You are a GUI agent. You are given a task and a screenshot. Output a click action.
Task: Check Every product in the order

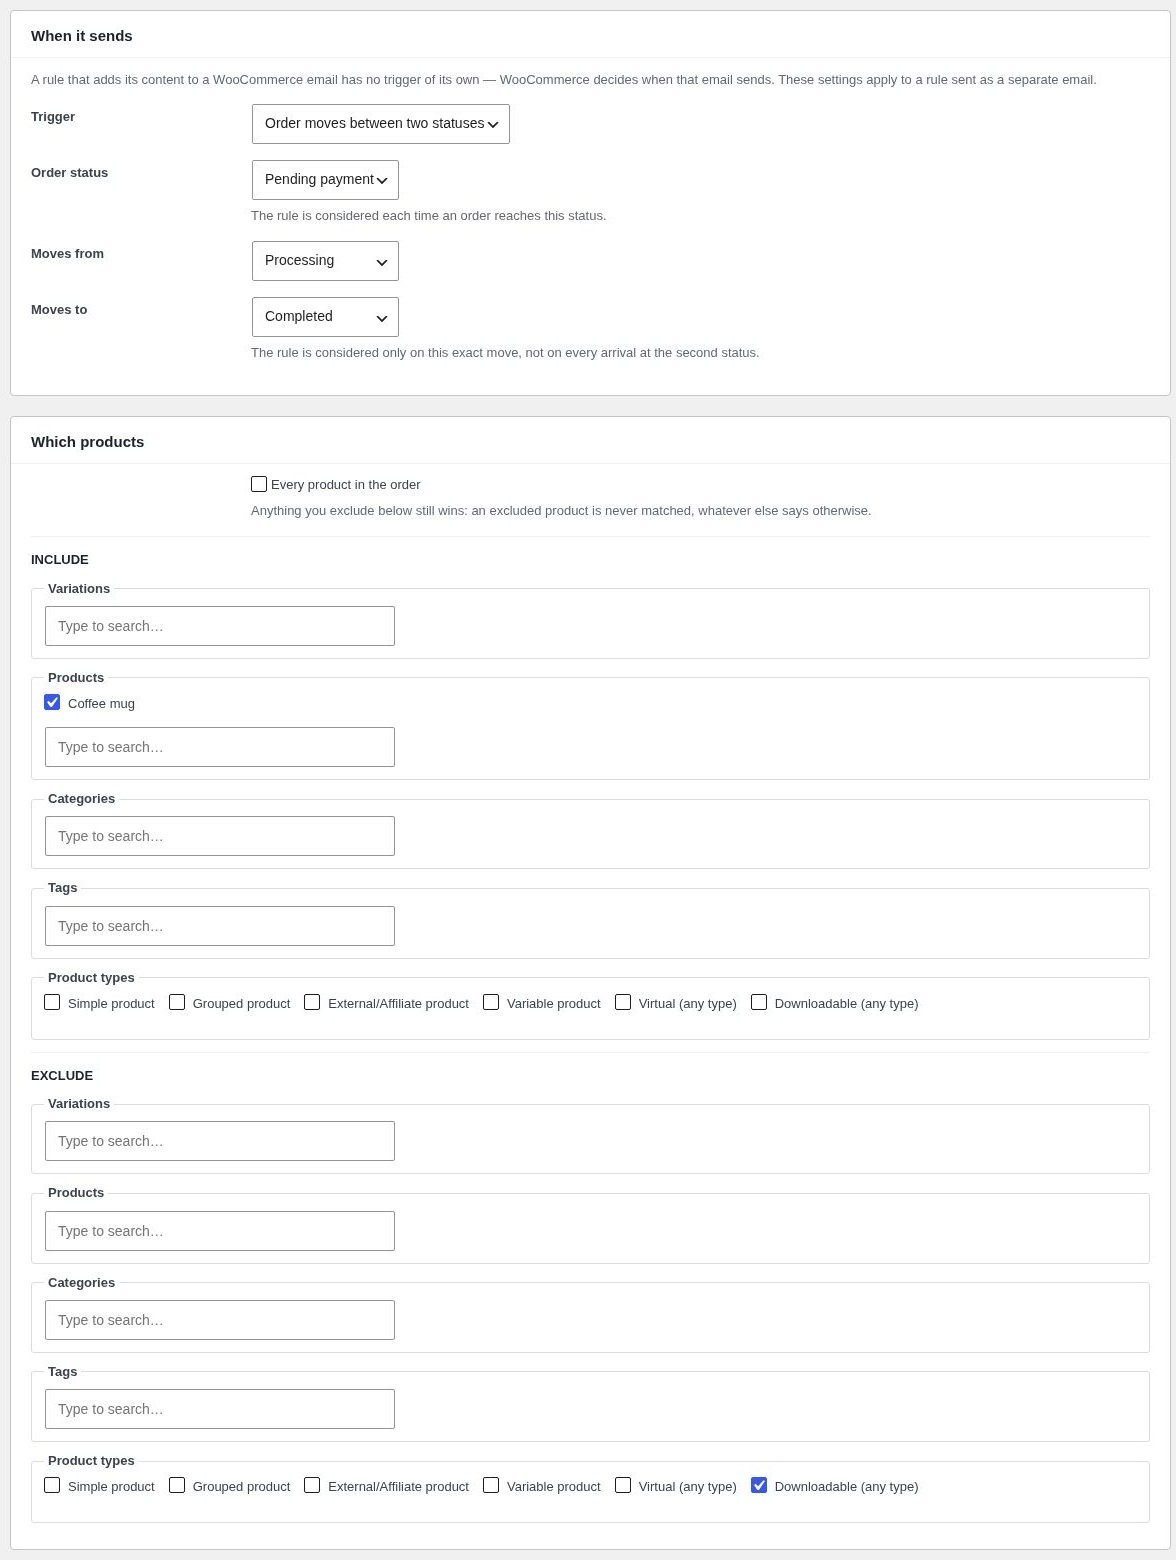(x=259, y=484)
